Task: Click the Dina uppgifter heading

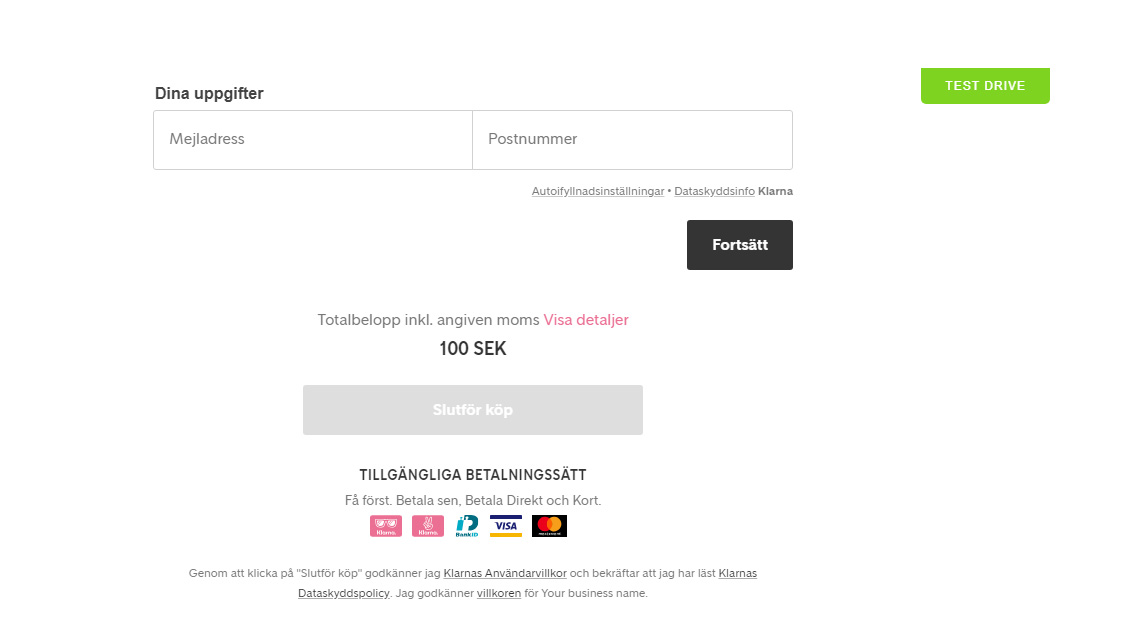Action: click(209, 93)
